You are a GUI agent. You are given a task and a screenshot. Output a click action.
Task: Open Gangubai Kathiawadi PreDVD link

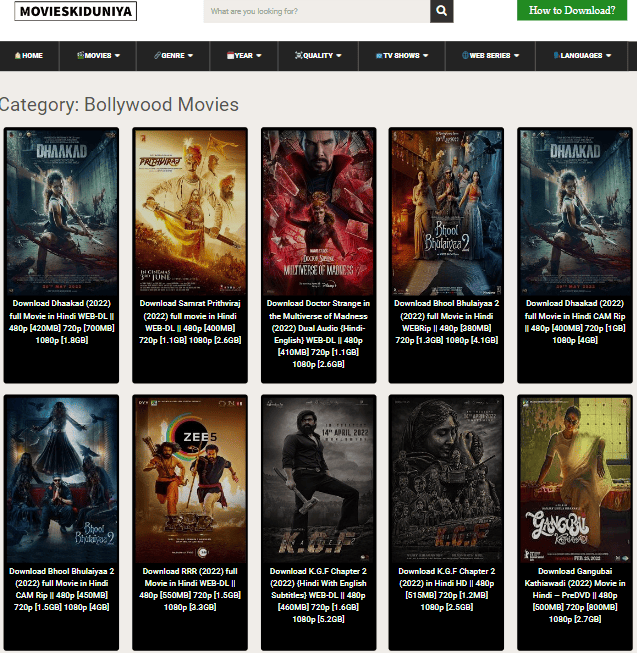(x=575, y=595)
